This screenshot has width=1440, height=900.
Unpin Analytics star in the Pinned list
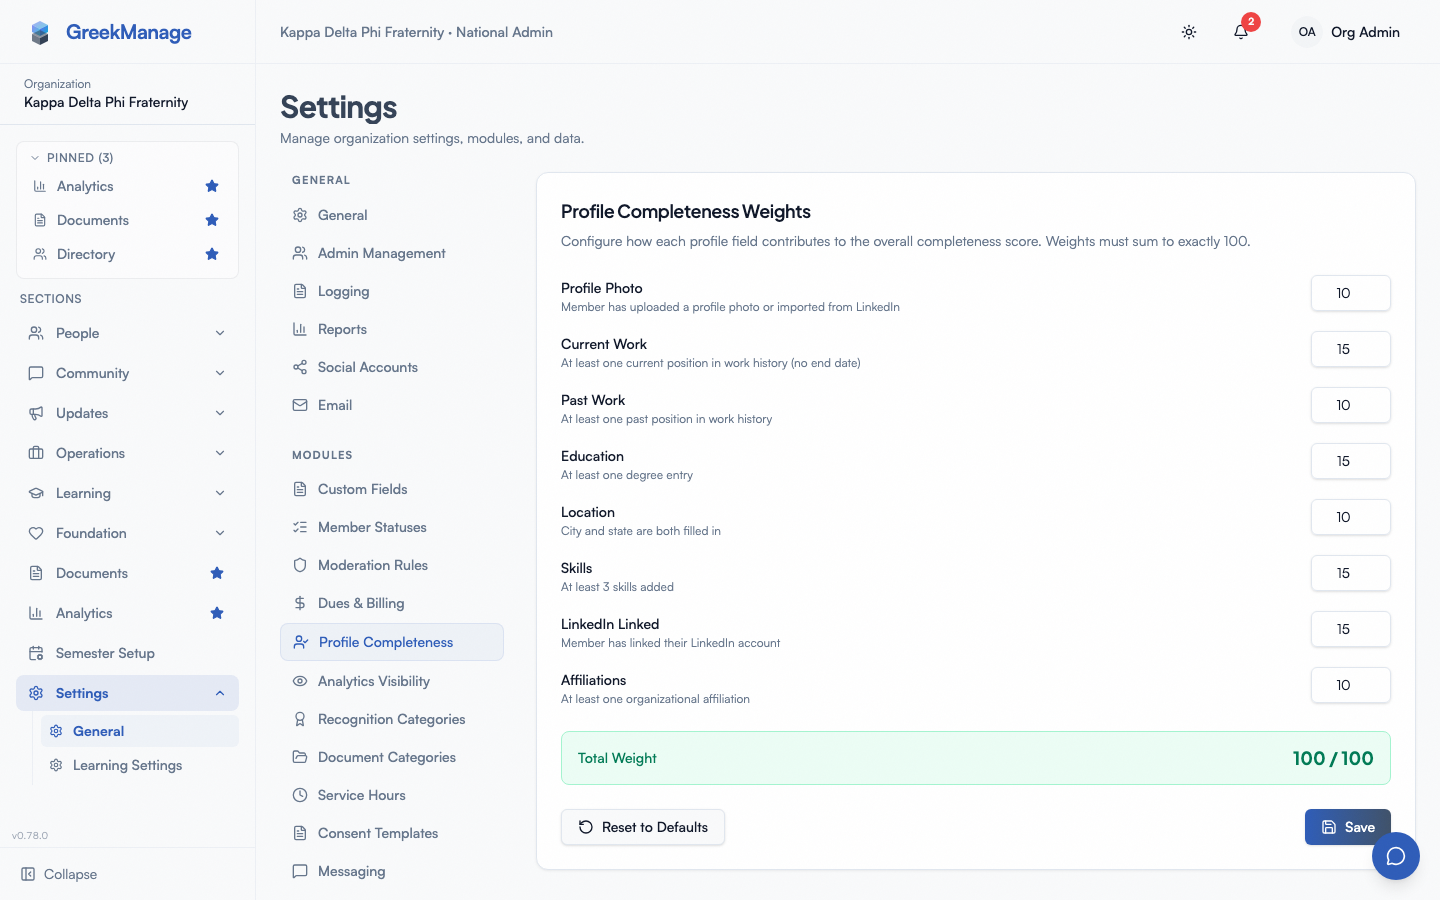tap(212, 186)
